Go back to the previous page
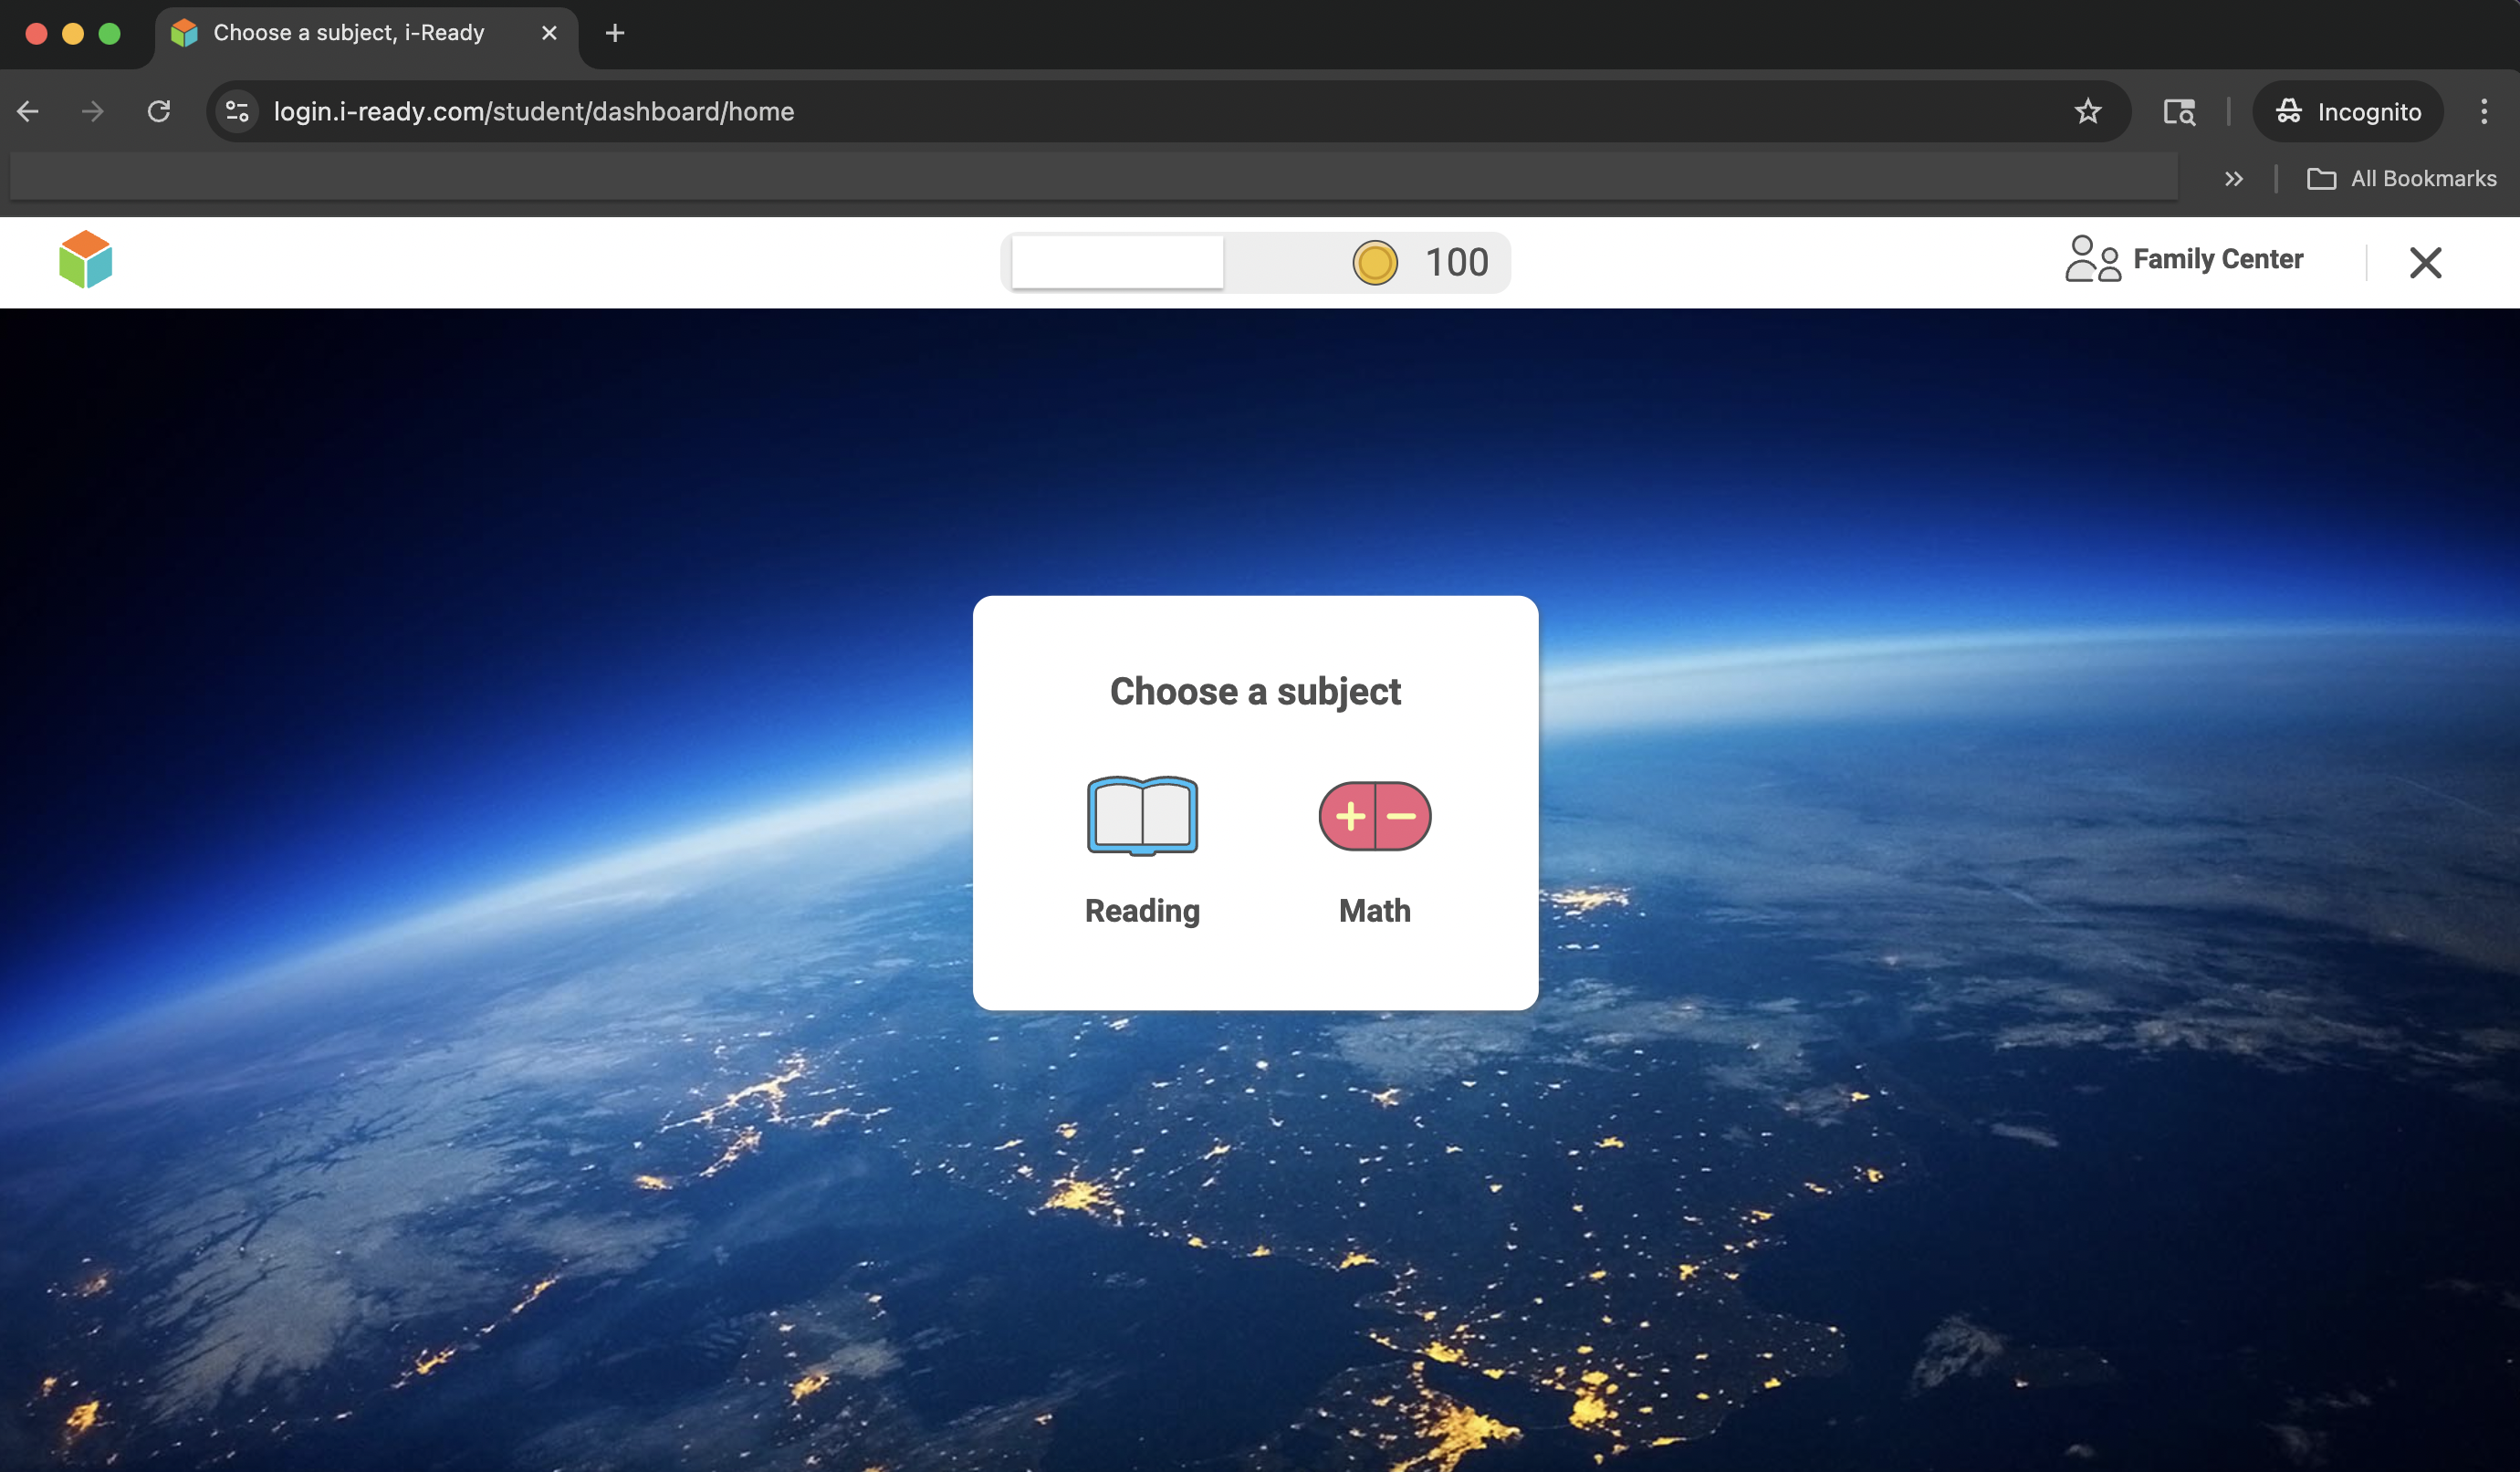Screen dimensions: 2520x1472 28,111
